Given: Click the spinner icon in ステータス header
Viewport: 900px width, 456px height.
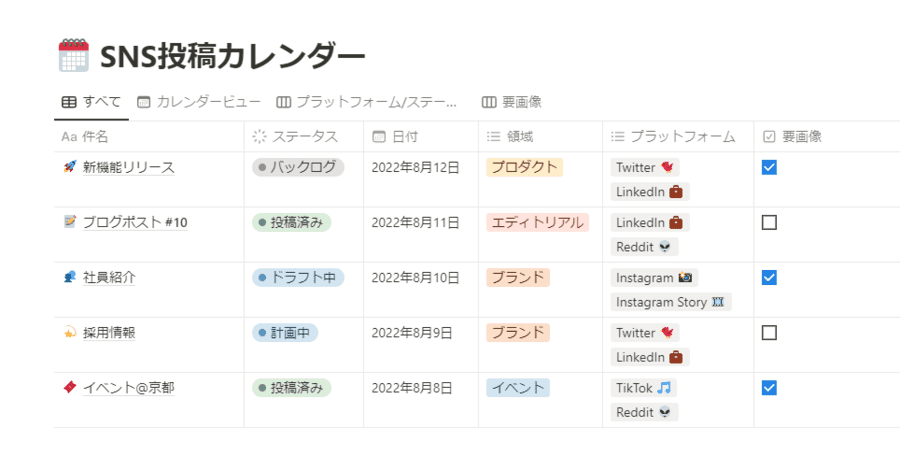Looking at the screenshot, I should tap(259, 137).
